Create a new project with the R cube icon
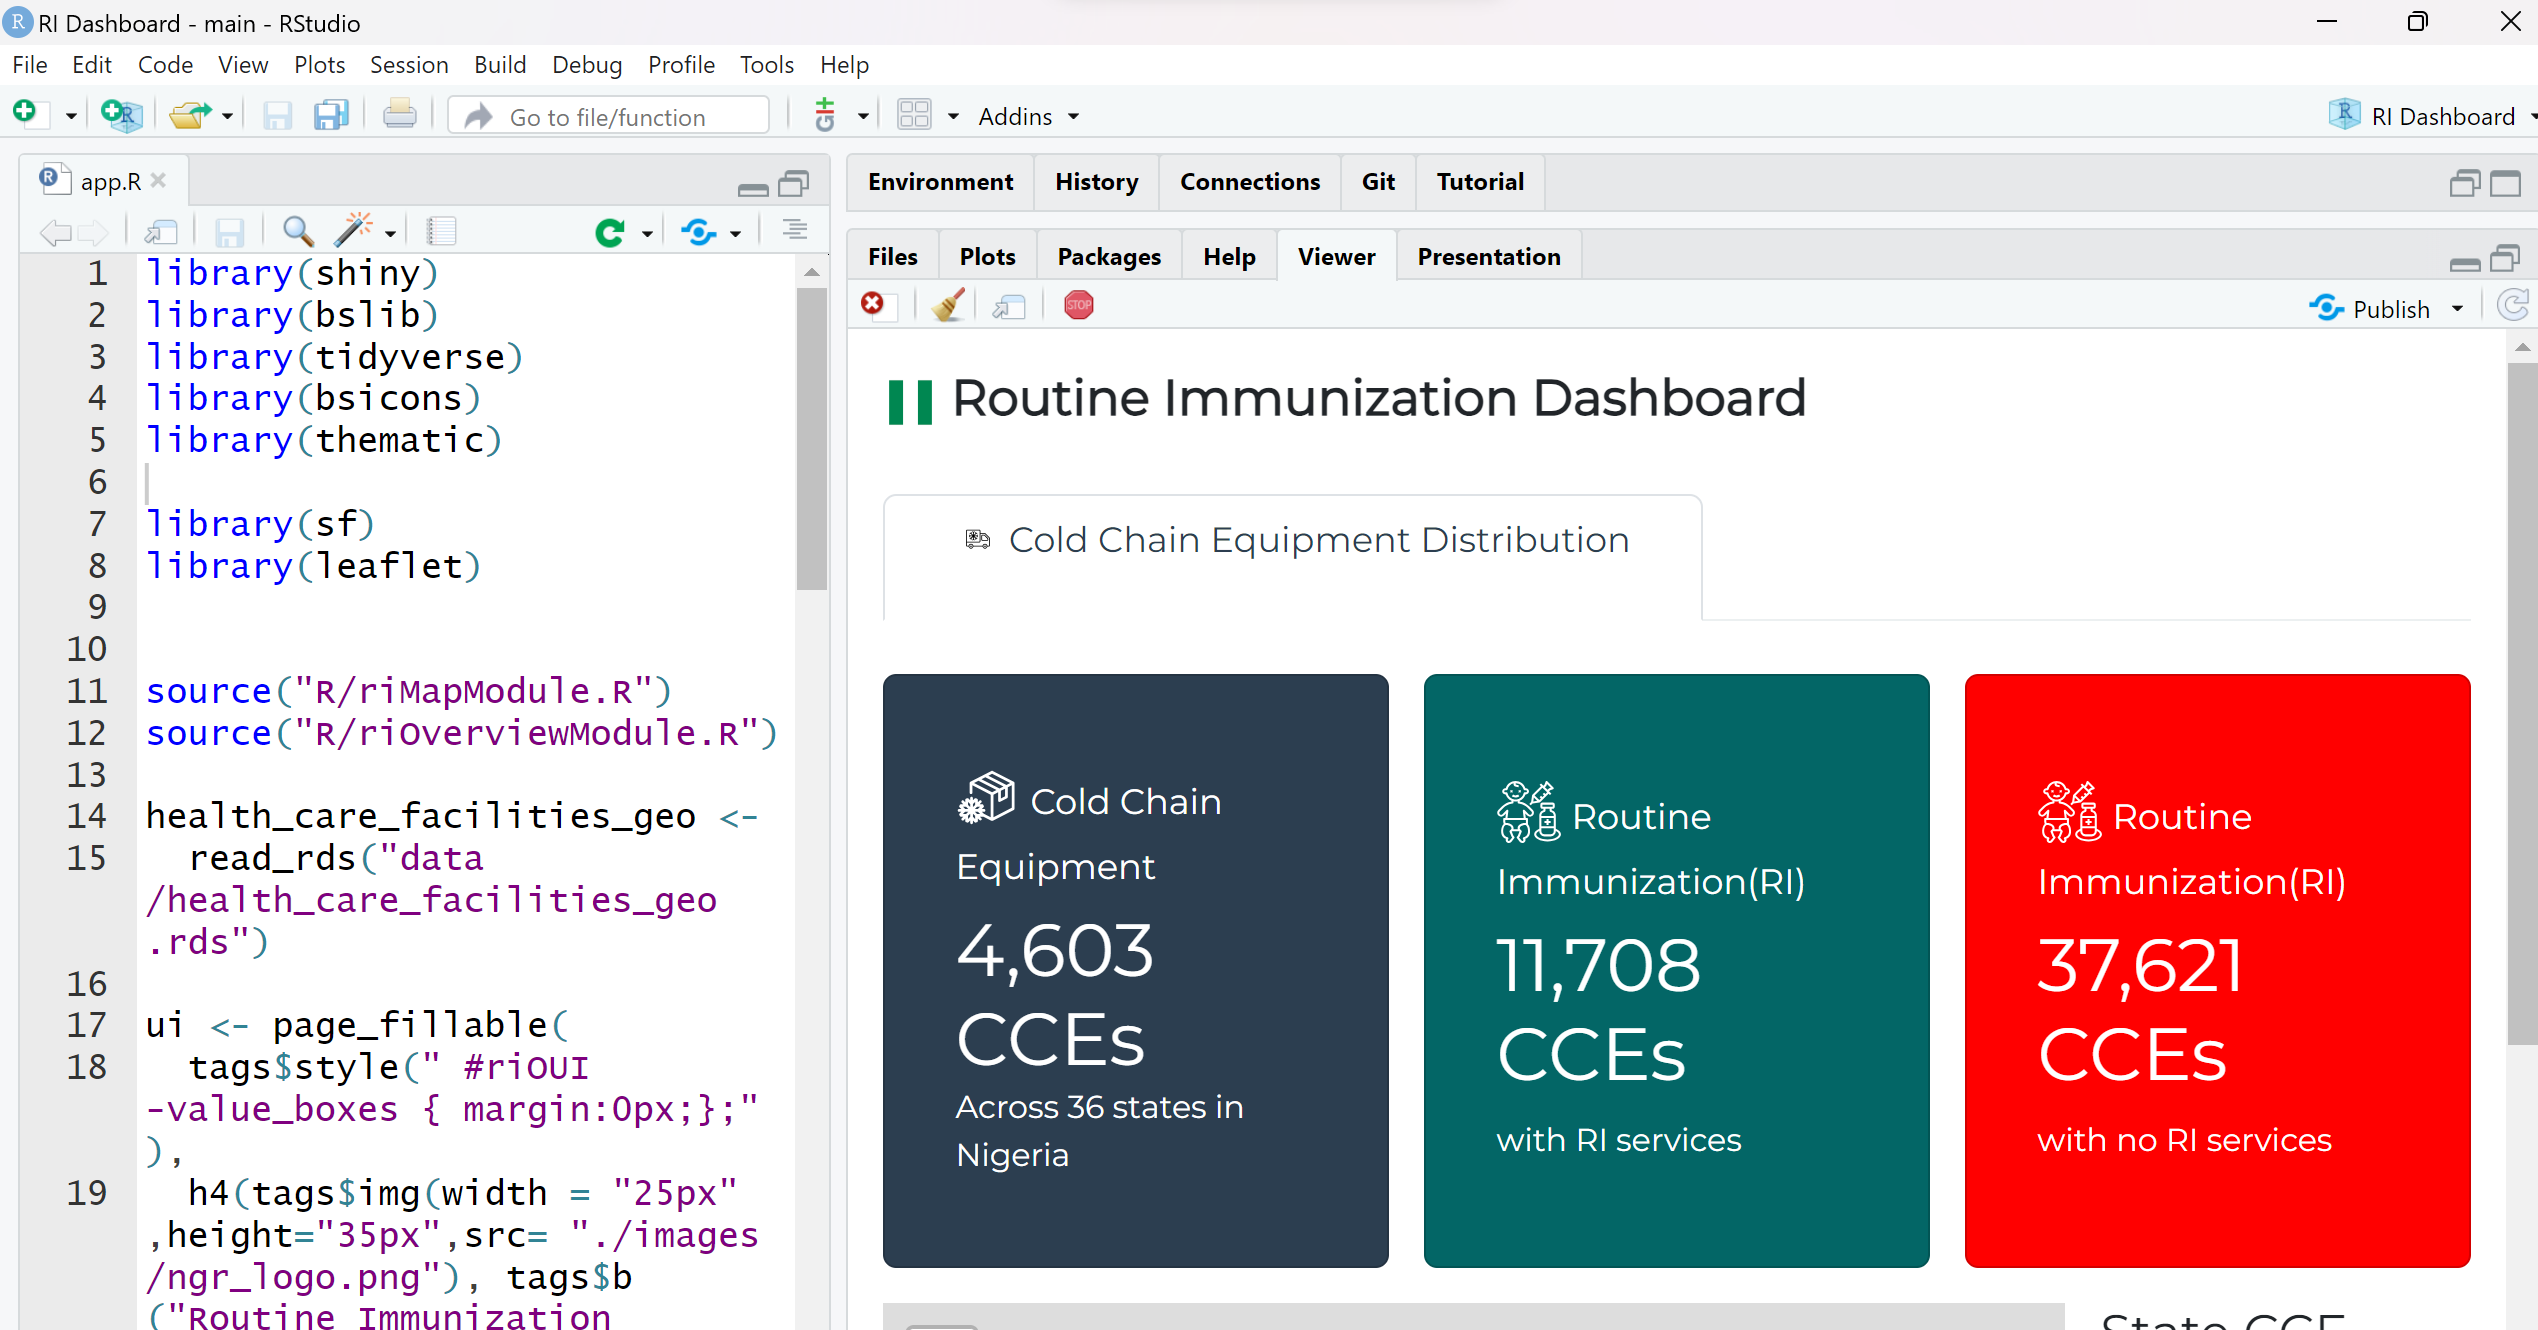2538x1330 pixels. point(120,115)
